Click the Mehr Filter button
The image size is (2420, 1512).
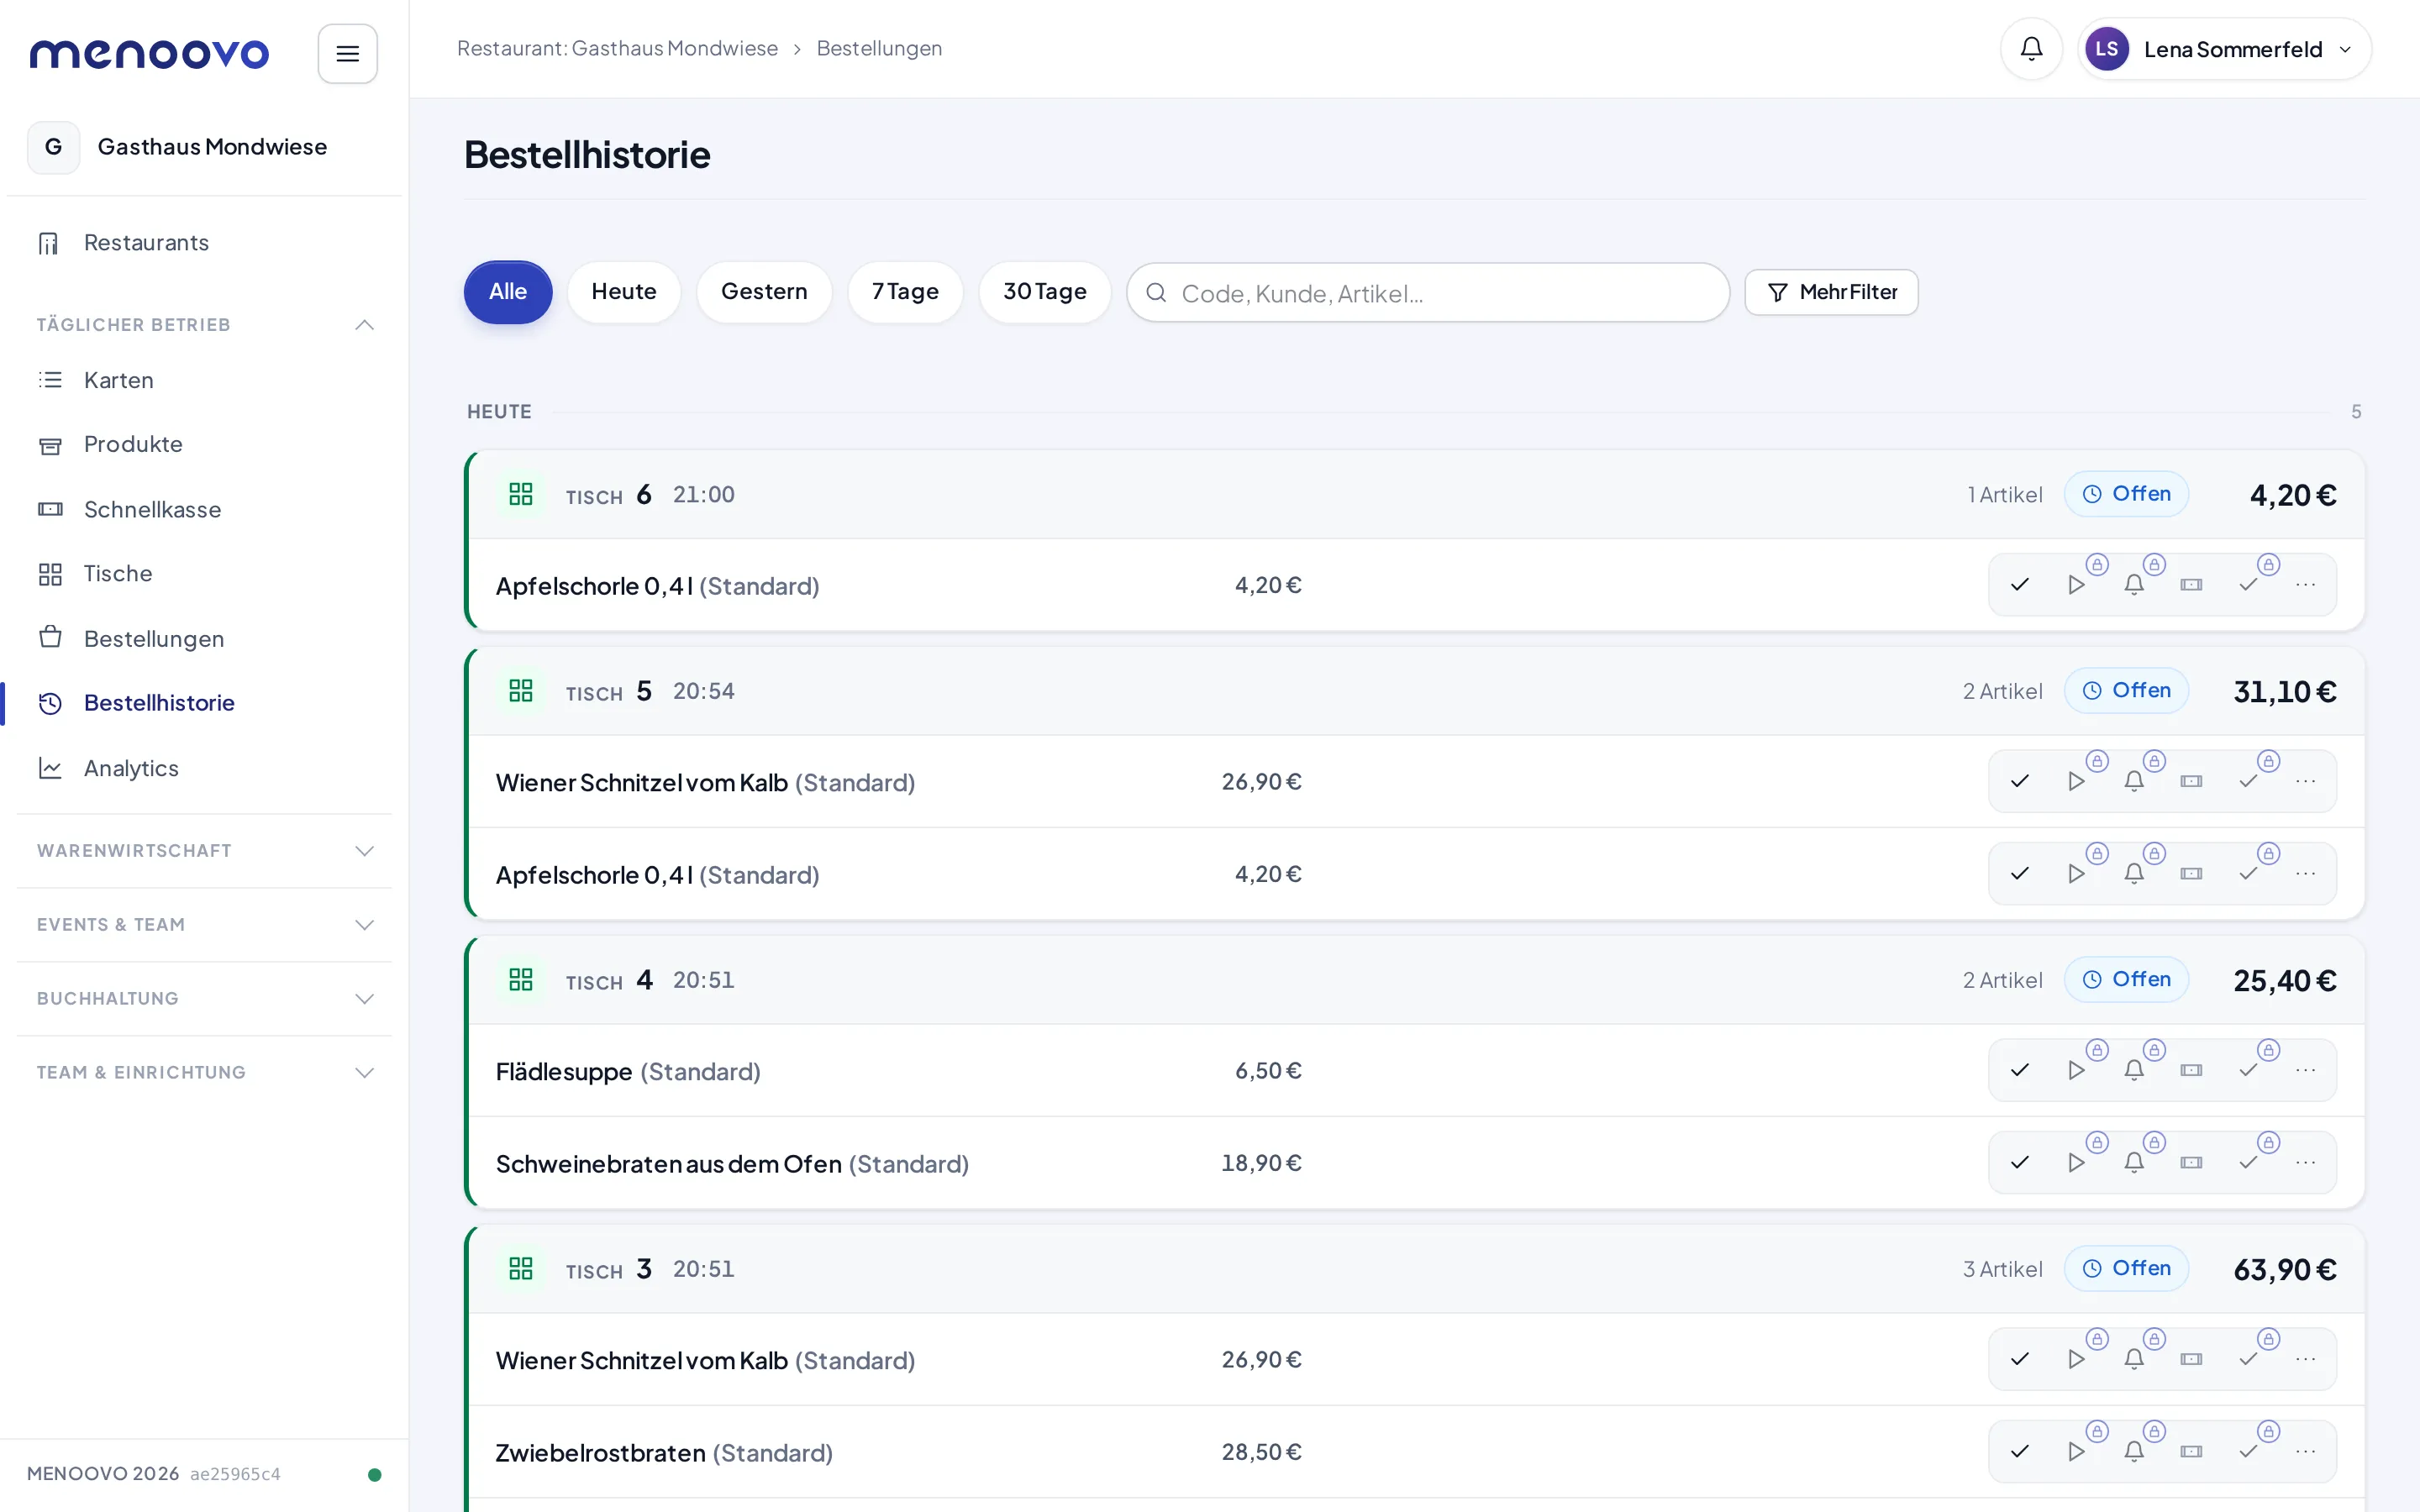tap(1831, 292)
